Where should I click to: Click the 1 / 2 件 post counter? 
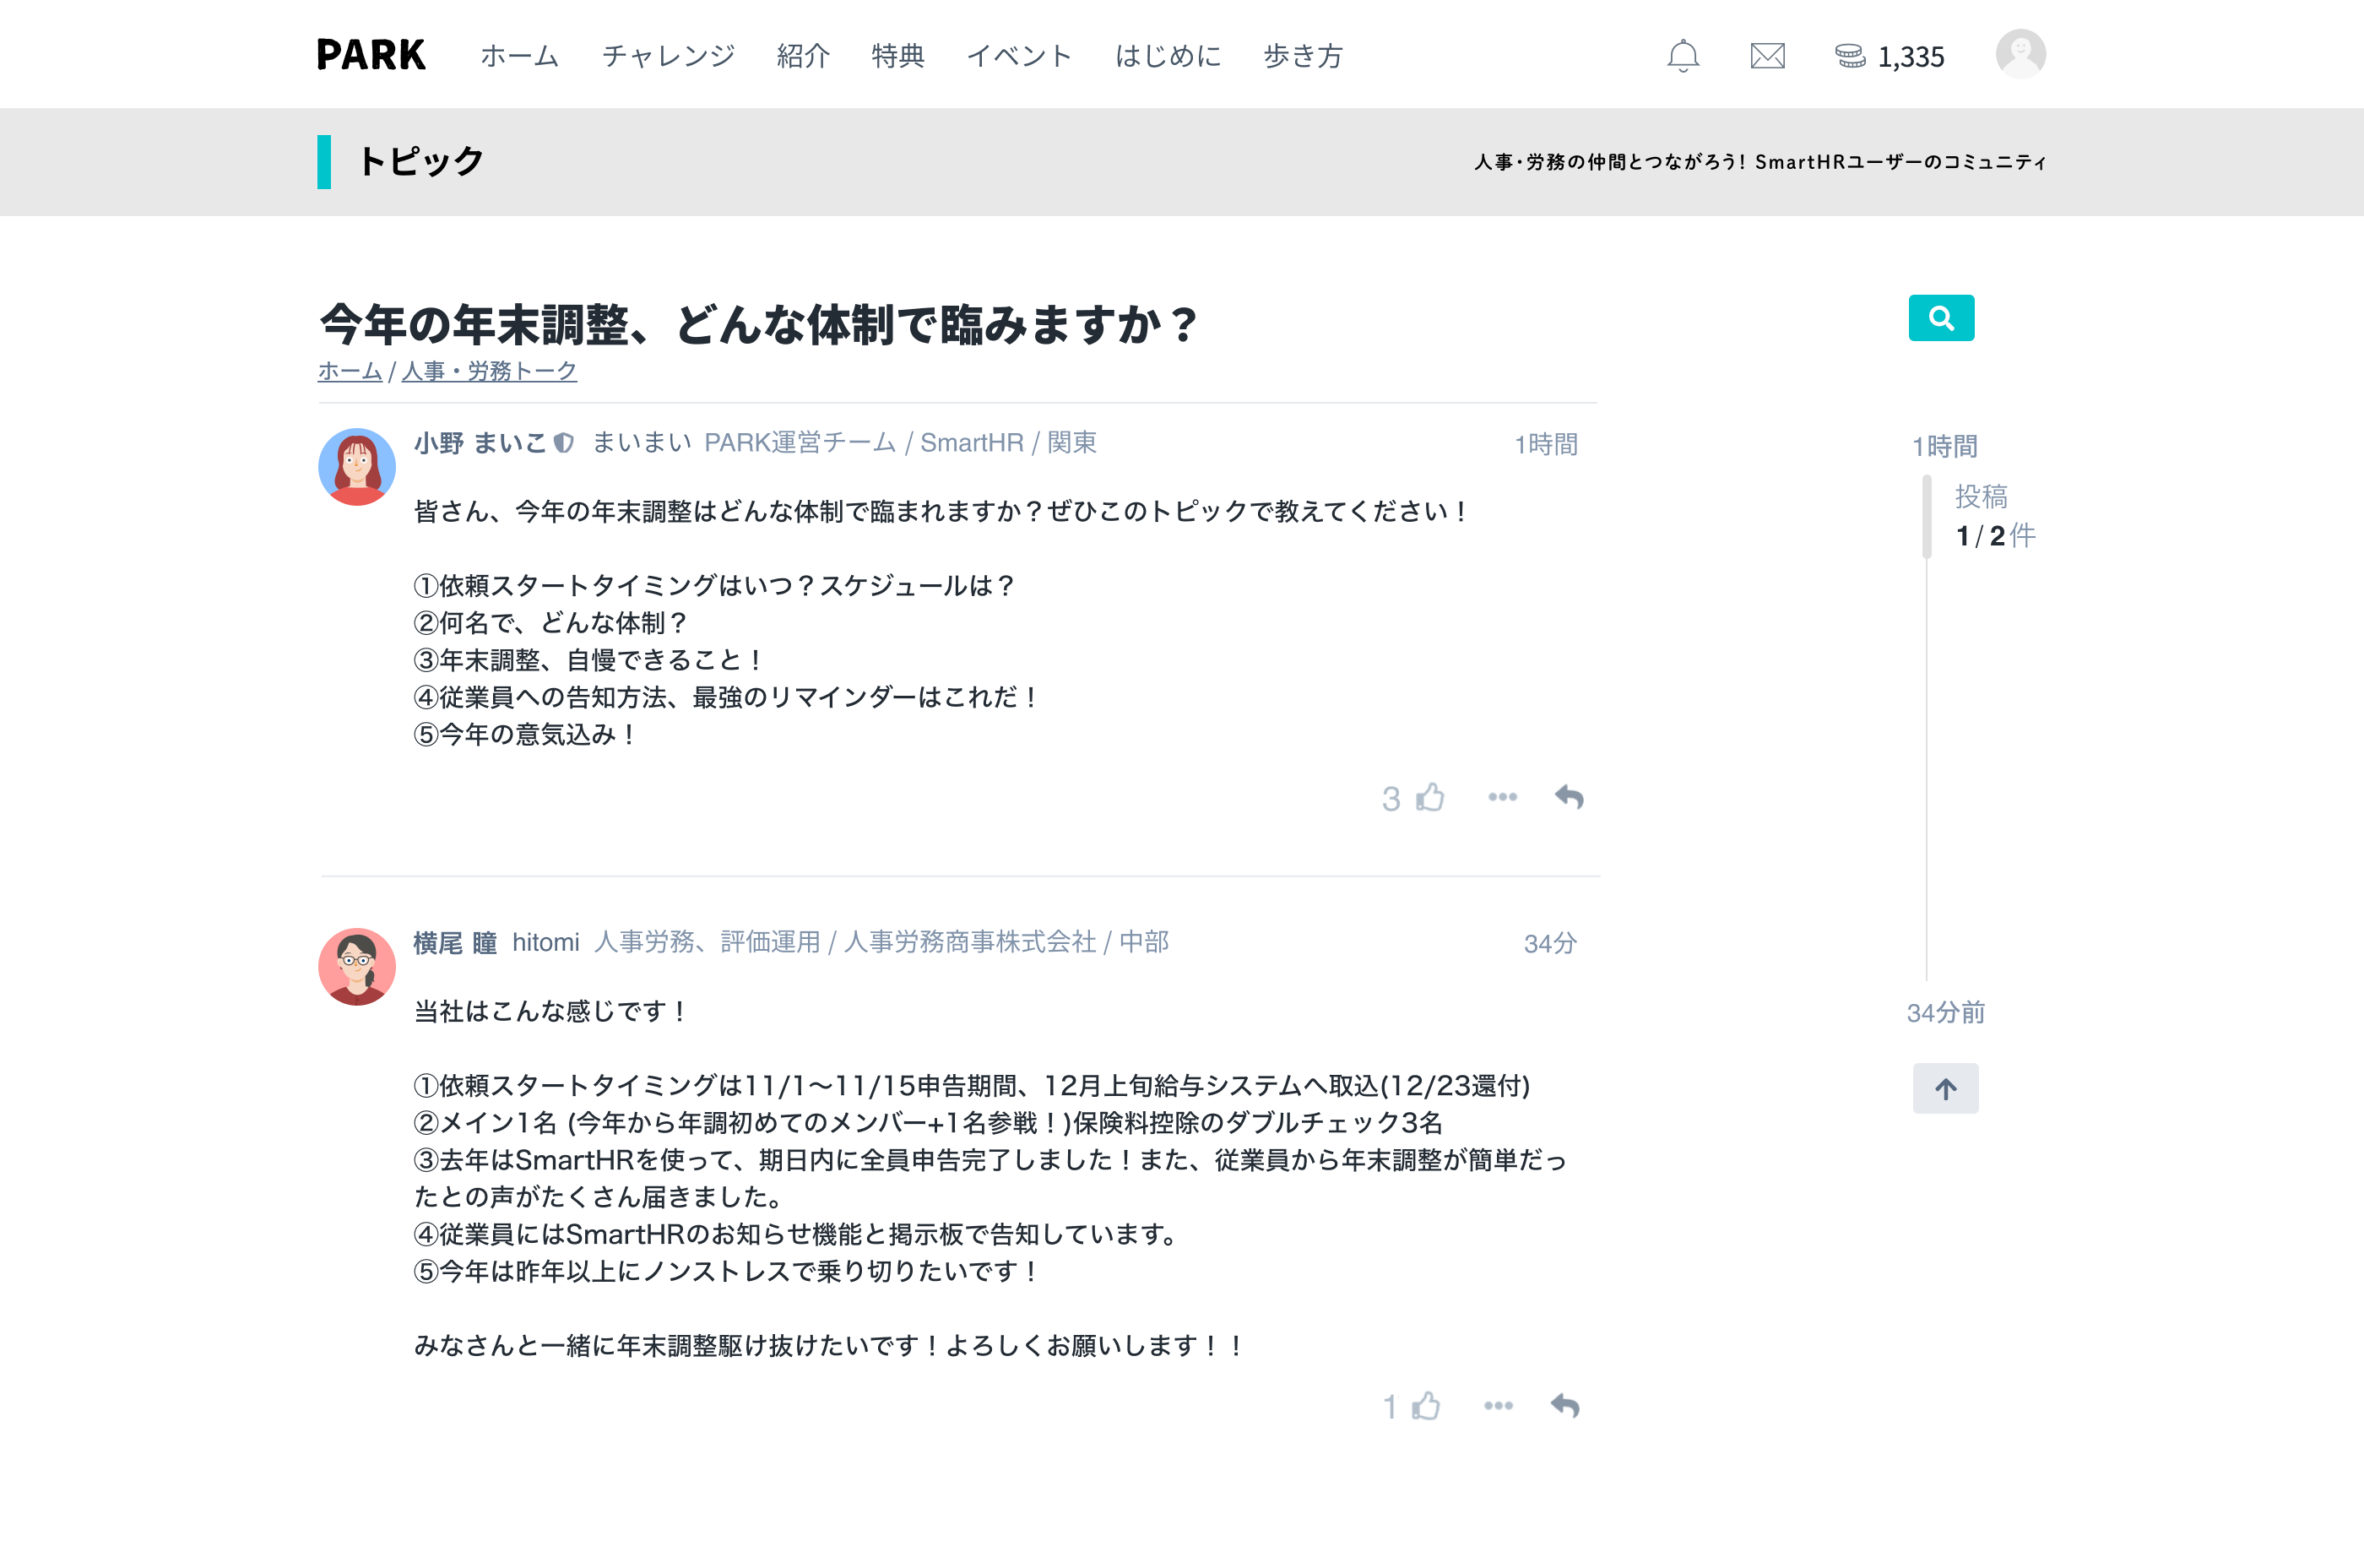pos(1995,536)
